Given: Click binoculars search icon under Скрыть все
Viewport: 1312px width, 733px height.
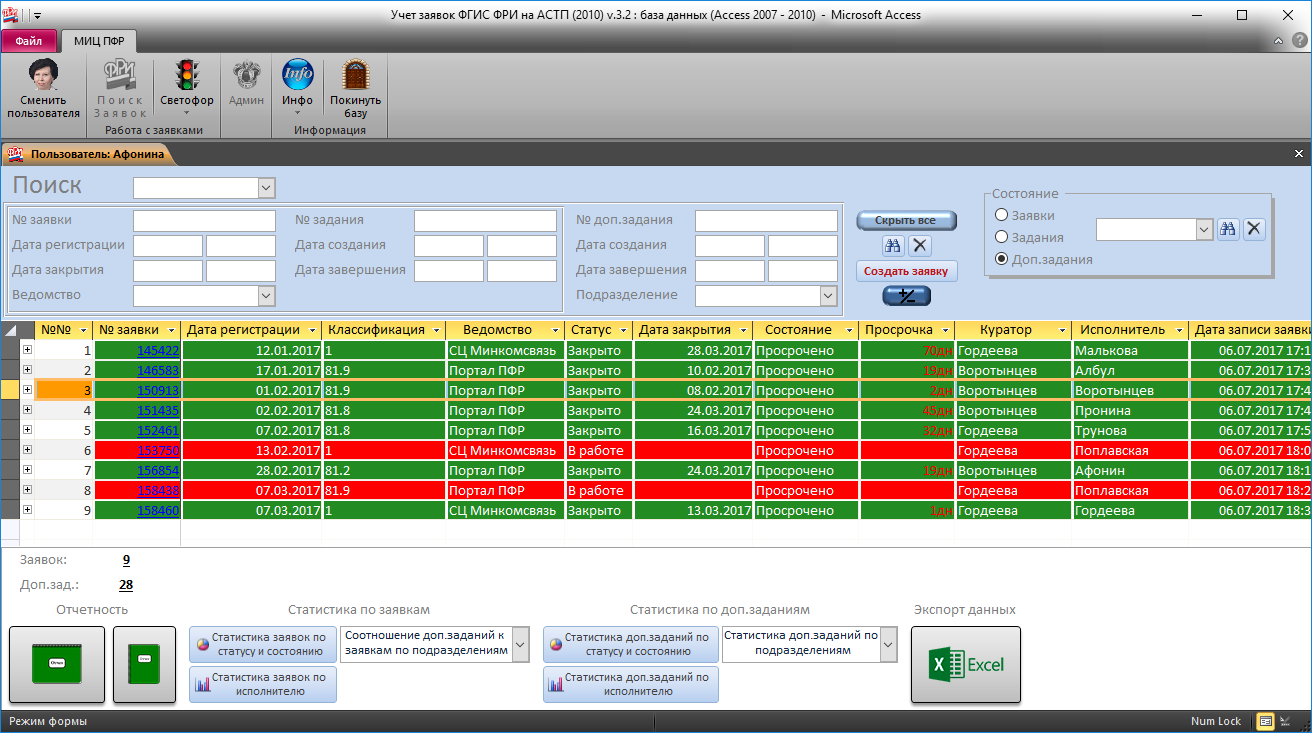Looking at the screenshot, I should click(x=893, y=246).
